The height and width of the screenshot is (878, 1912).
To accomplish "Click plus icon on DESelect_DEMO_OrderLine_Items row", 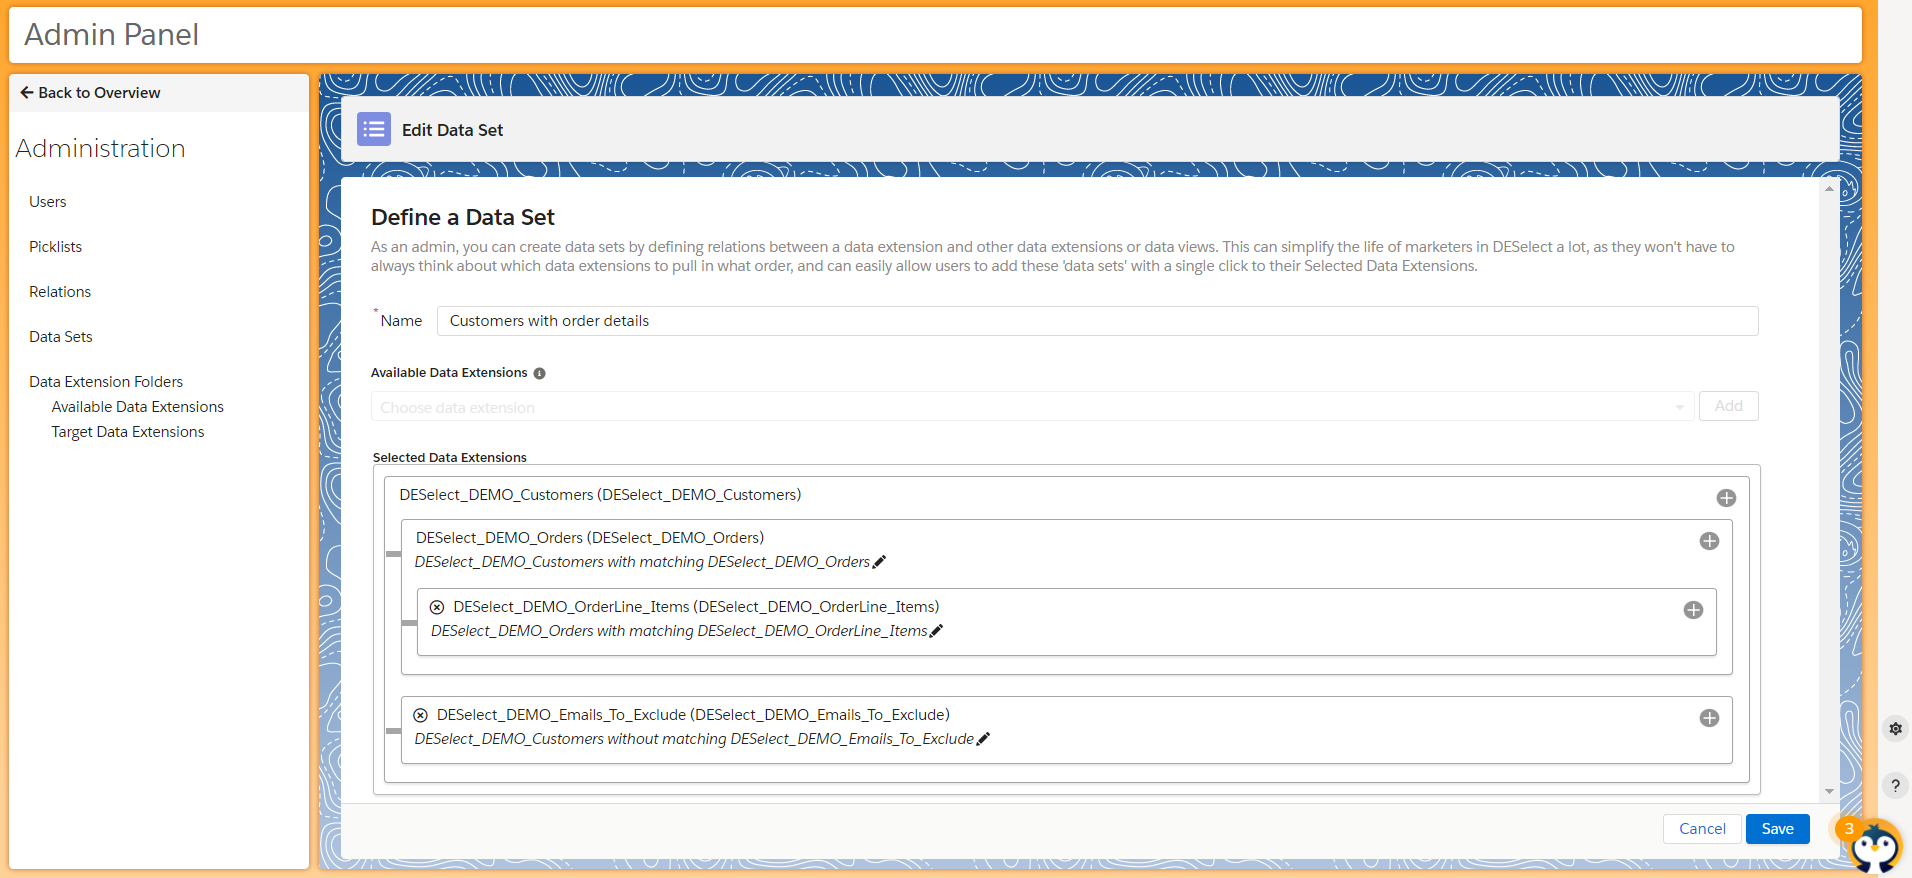I will click(x=1693, y=610).
